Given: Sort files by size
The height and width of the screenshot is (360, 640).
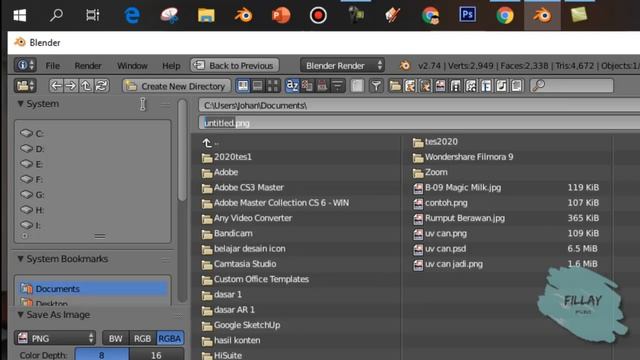Looking at the screenshot, I should click(x=338, y=86).
